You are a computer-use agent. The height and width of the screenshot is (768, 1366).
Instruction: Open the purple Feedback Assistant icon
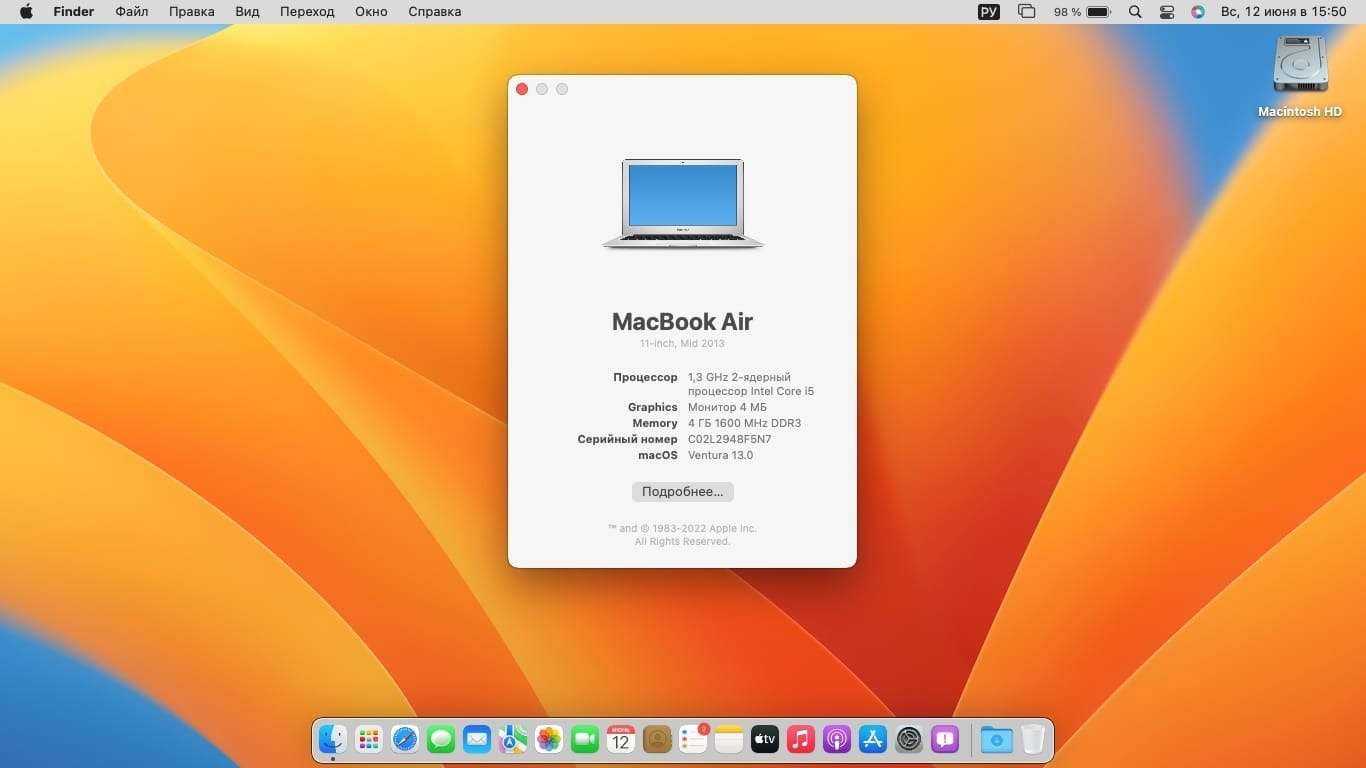point(945,739)
